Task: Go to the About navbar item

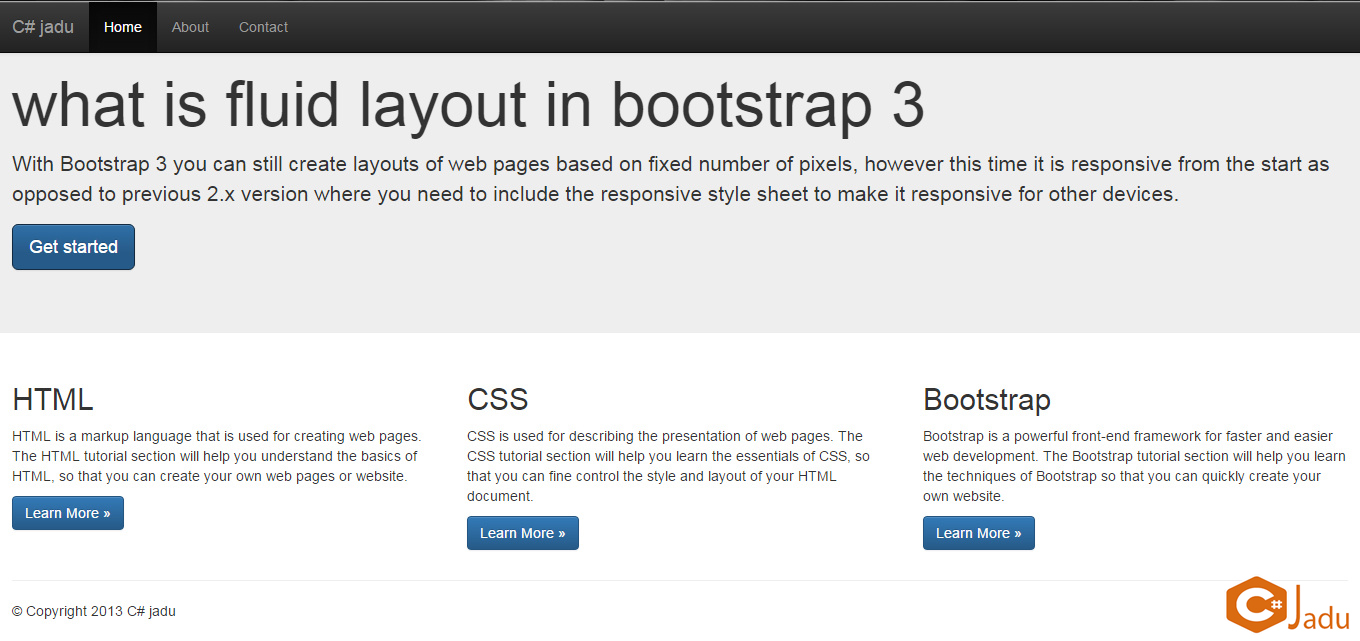Action: (190, 27)
